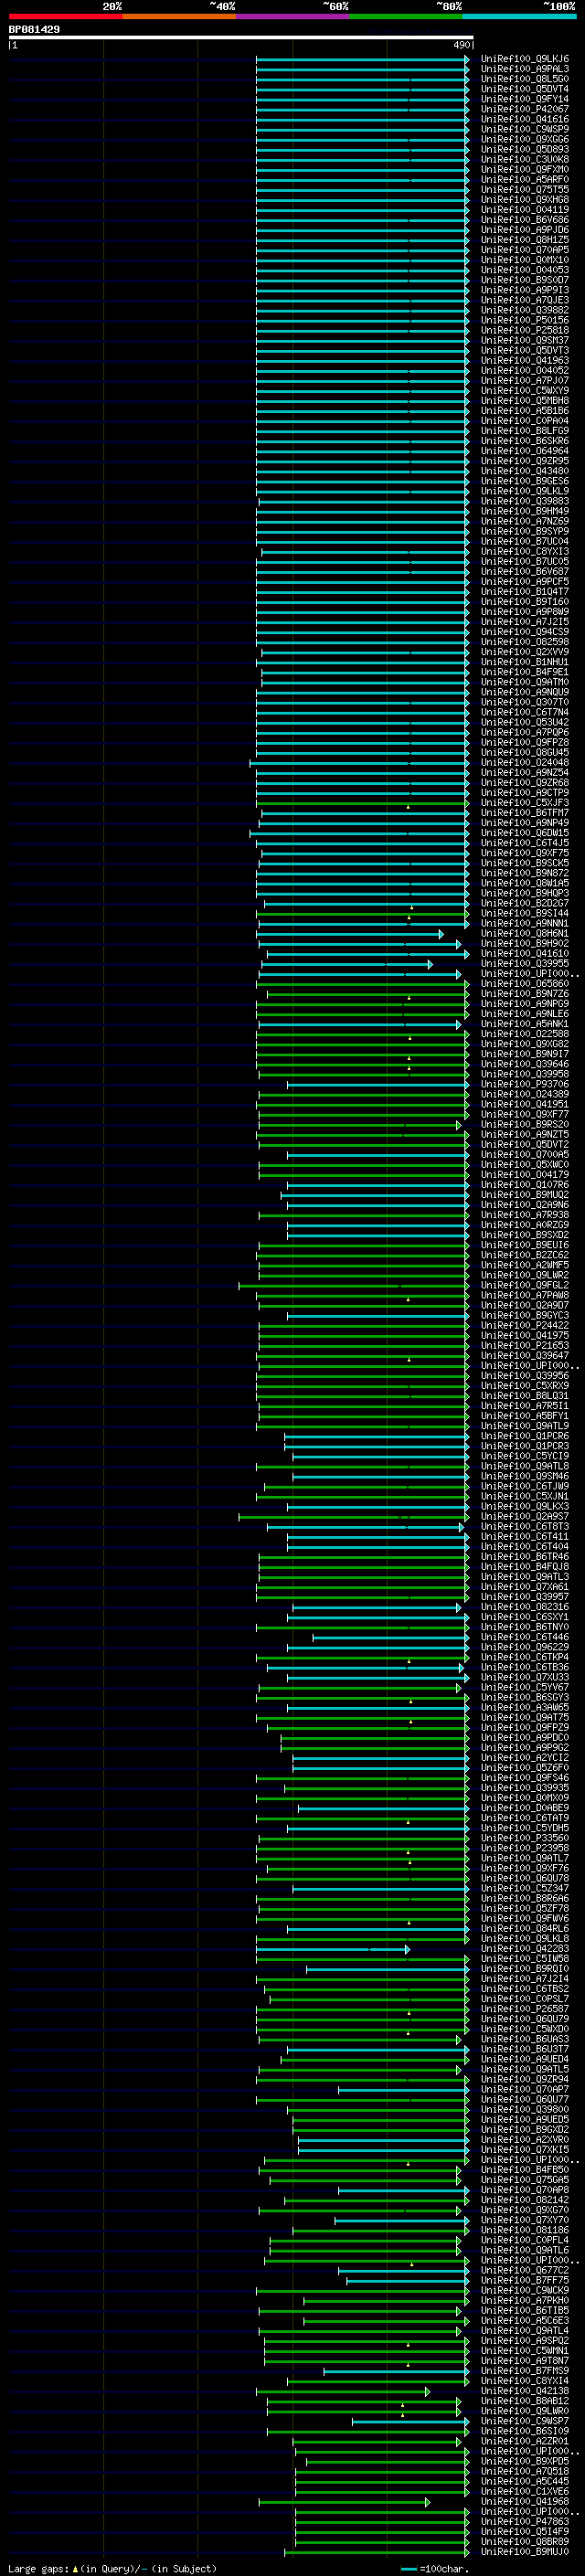Click the UniRef100_Q9FXM0 label
The image size is (585, 2576).
click(x=524, y=170)
